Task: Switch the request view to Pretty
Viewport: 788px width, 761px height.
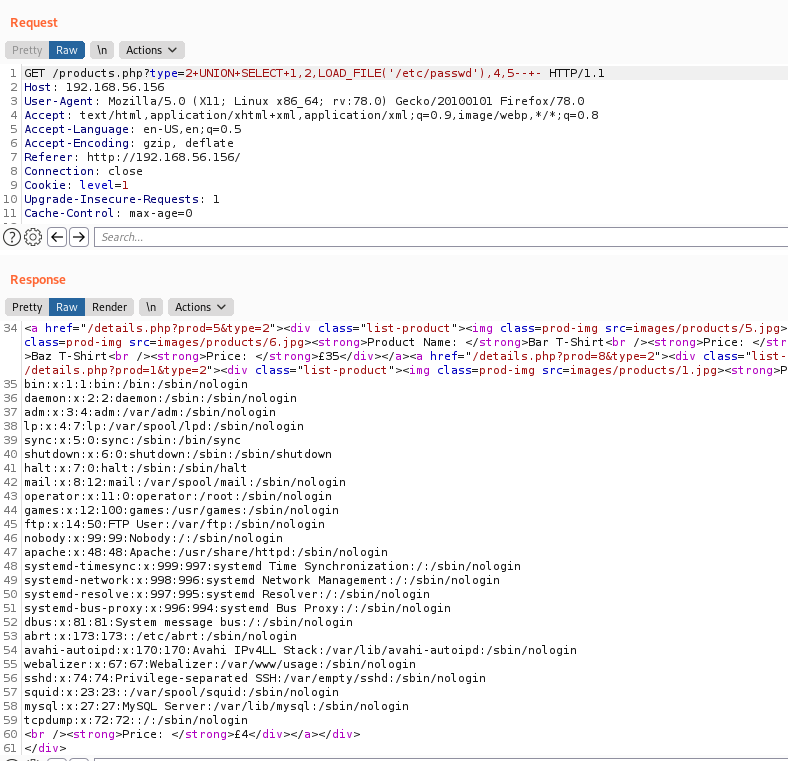Action: 27,50
